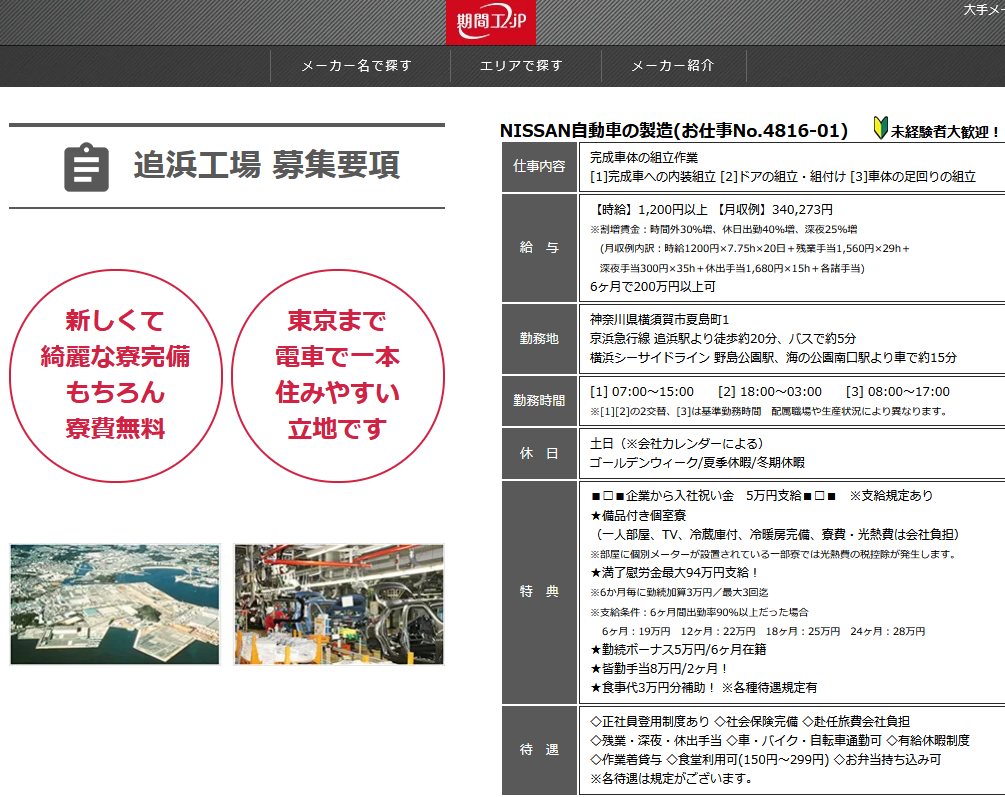The height and width of the screenshot is (797, 1005).
Task: Click the shift times line 07:00～15:00
Action: click(x=770, y=392)
